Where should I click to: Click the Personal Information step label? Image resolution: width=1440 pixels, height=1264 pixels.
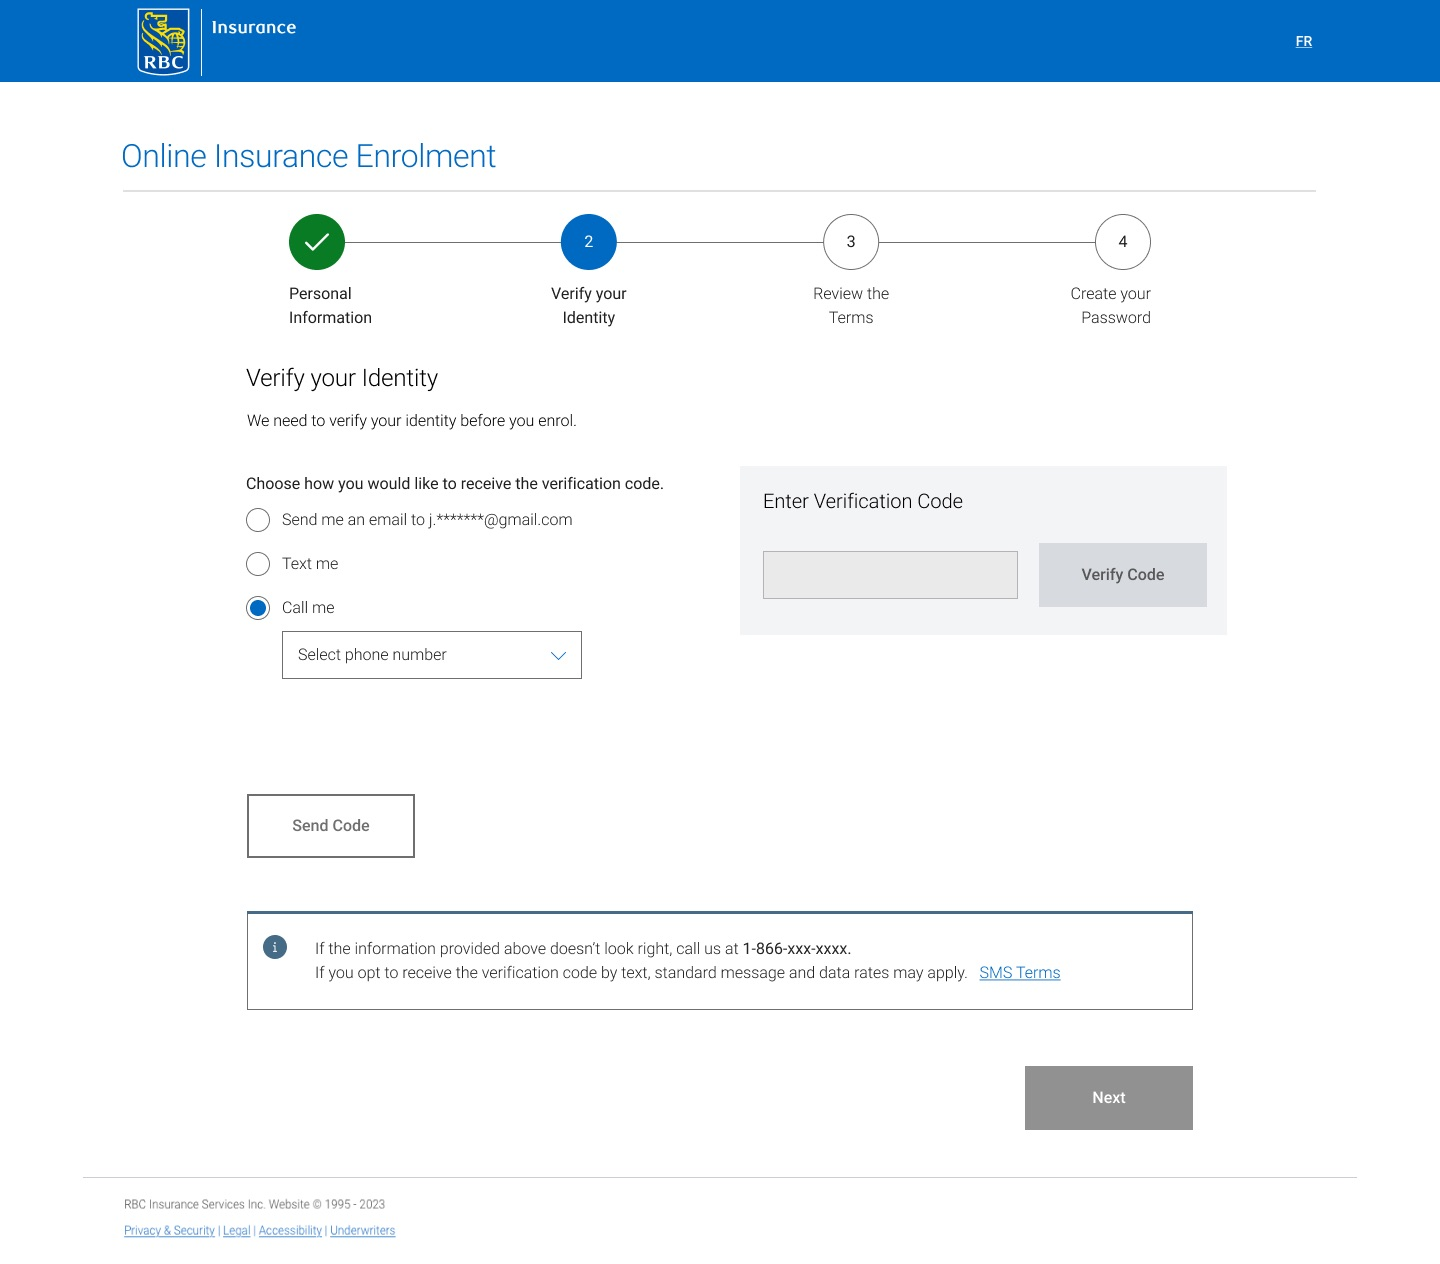click(x=330, y=306)
